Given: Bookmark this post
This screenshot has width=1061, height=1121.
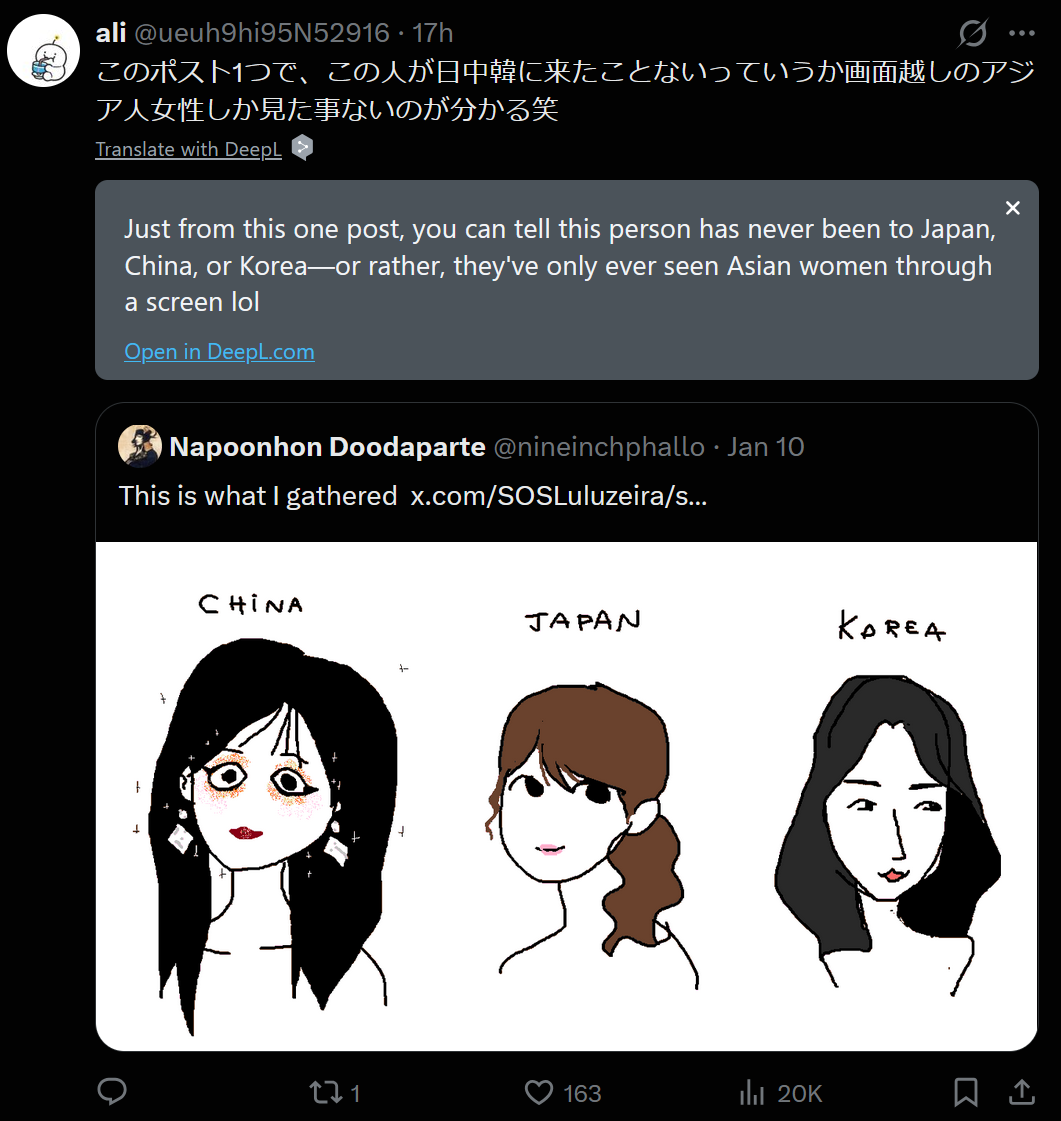Looking at the screenshot, I should [x=966, y=1092].
